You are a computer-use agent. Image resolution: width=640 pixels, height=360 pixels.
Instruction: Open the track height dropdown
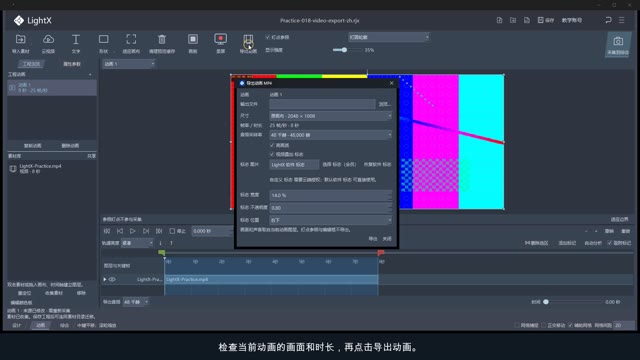pyautogui.click(x=137, y=243)
